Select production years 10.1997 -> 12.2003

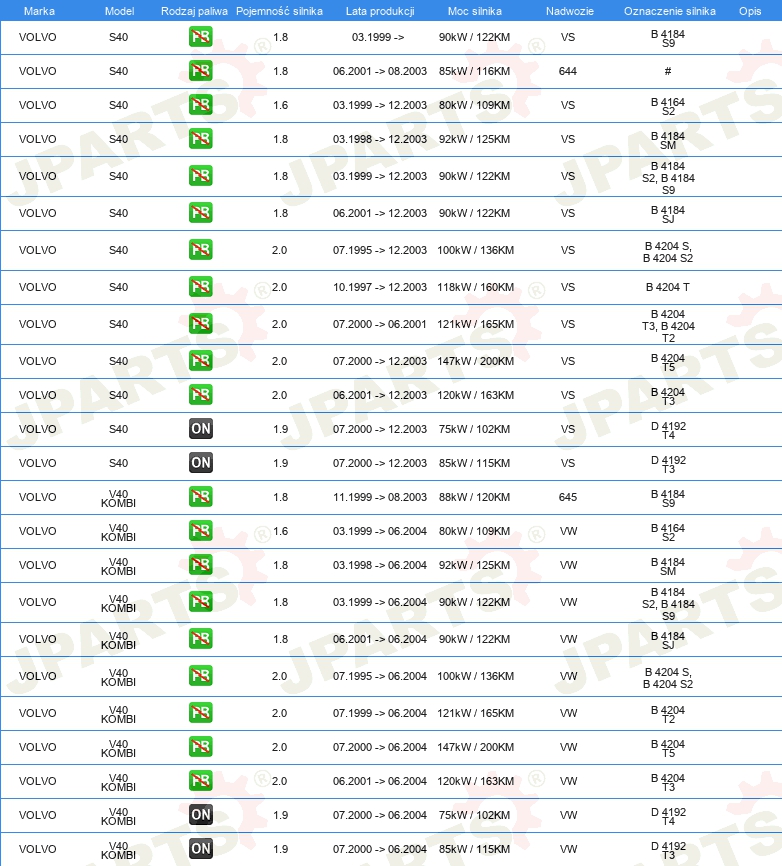(x=380, y=287)
